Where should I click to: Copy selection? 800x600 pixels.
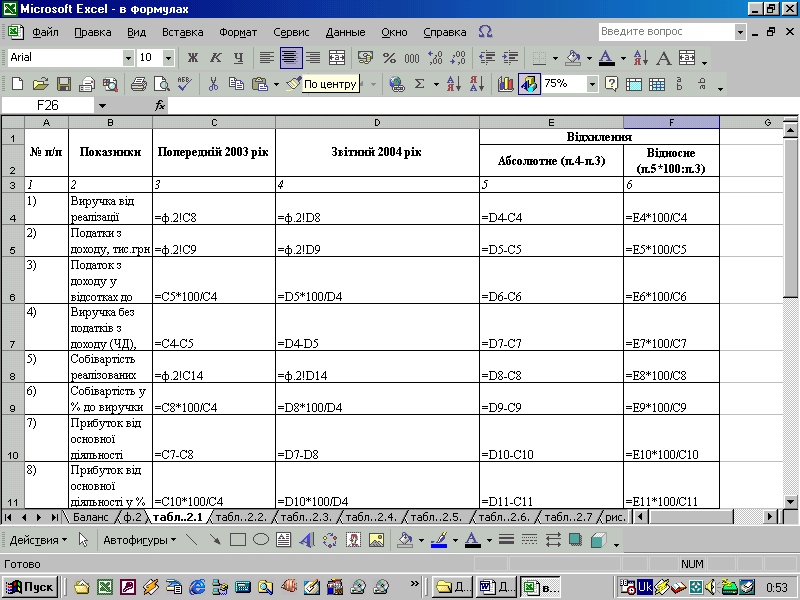pyautogui.click(x=236, y=84)
